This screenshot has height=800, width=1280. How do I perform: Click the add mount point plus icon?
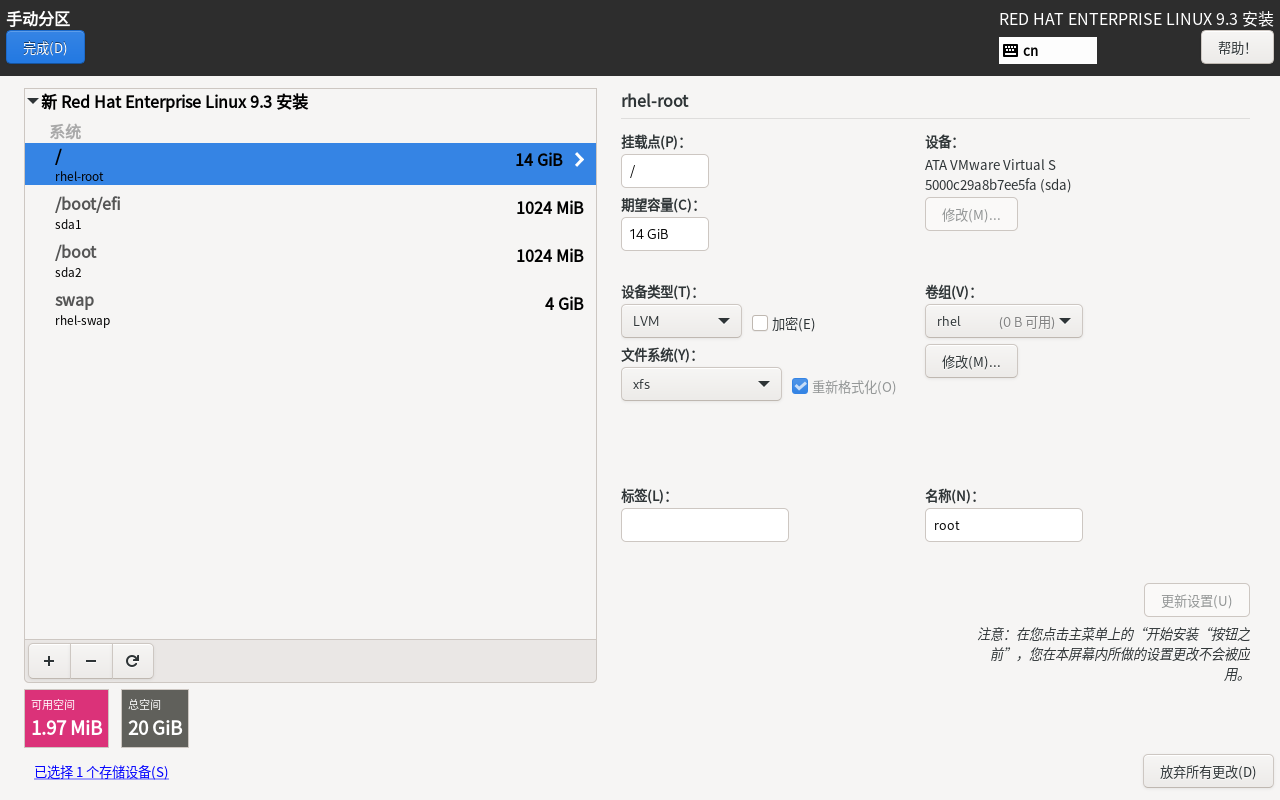(x=49, y=661)
